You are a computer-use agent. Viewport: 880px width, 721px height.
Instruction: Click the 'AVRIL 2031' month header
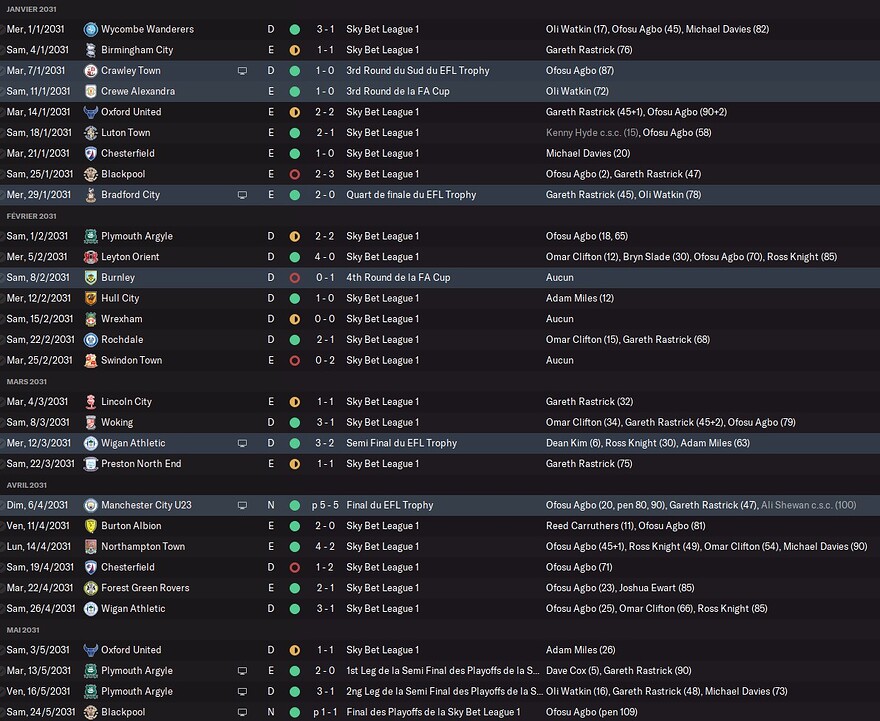26,485
